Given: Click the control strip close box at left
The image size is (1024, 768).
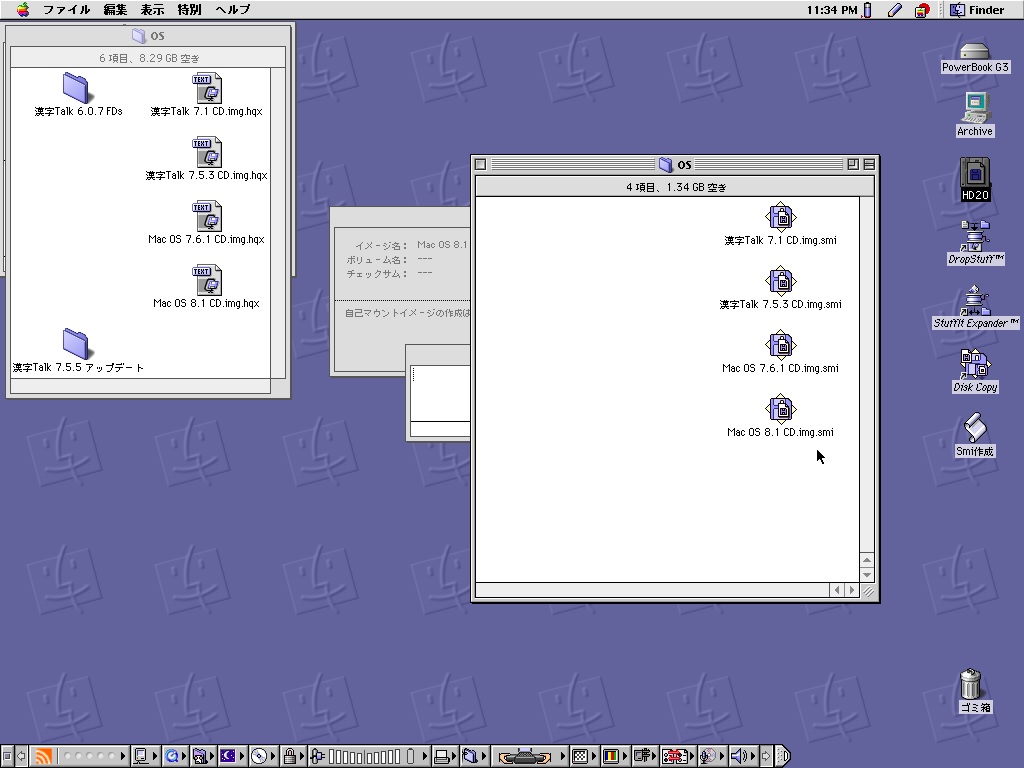Looking at the screenshot, I should click(x=7, y=756).
